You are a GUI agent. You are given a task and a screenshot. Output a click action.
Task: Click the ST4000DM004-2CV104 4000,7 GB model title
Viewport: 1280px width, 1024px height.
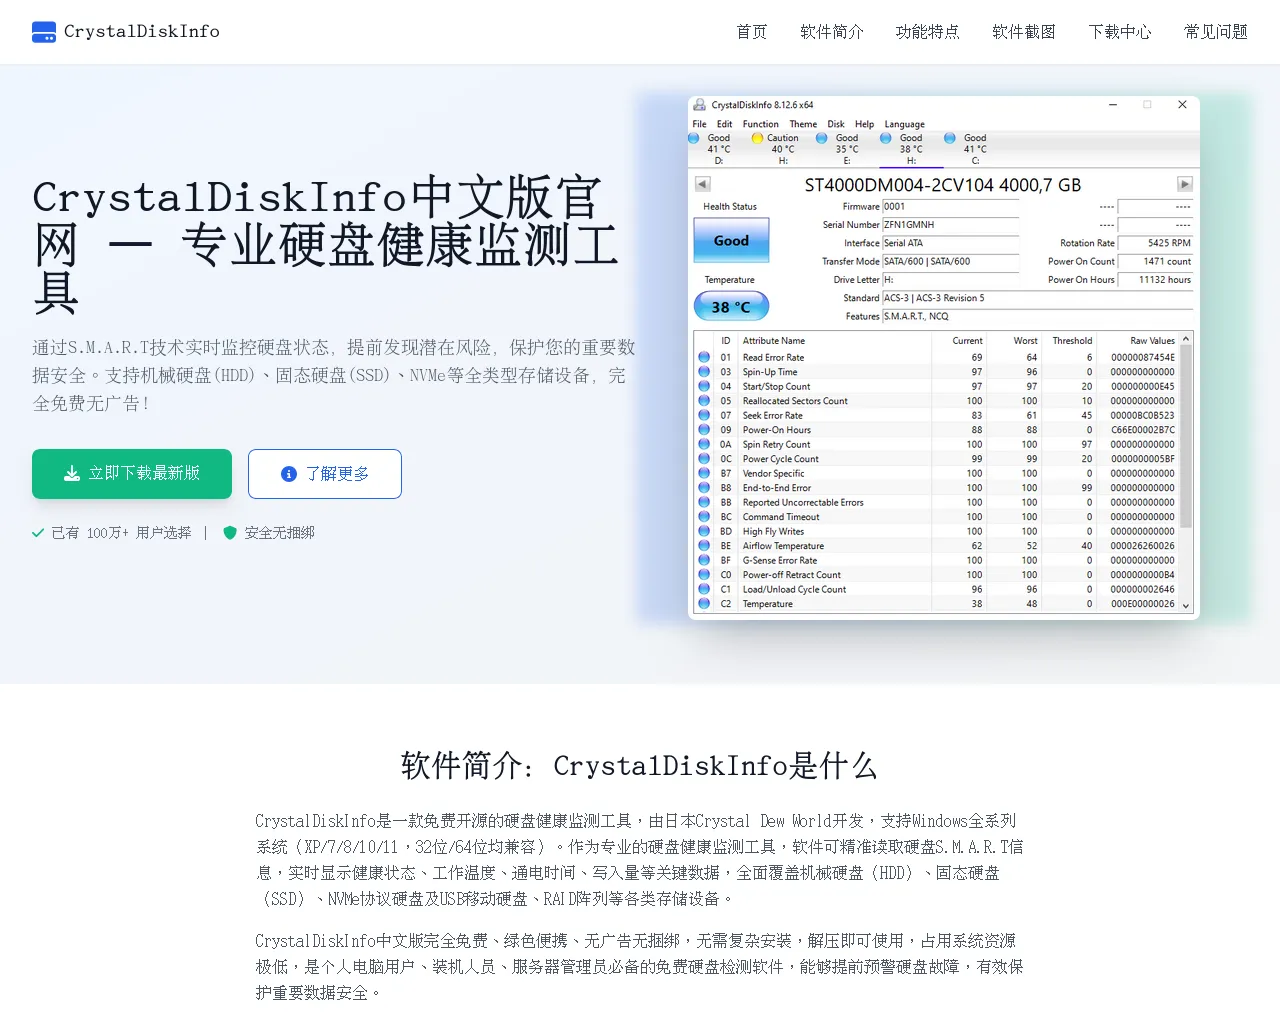tap(943, 185)
